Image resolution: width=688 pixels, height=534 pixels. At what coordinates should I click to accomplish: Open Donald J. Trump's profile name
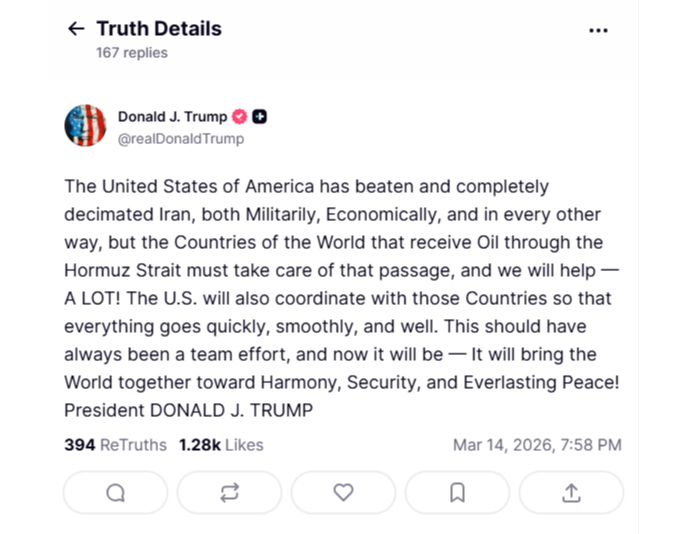(172, 116)
